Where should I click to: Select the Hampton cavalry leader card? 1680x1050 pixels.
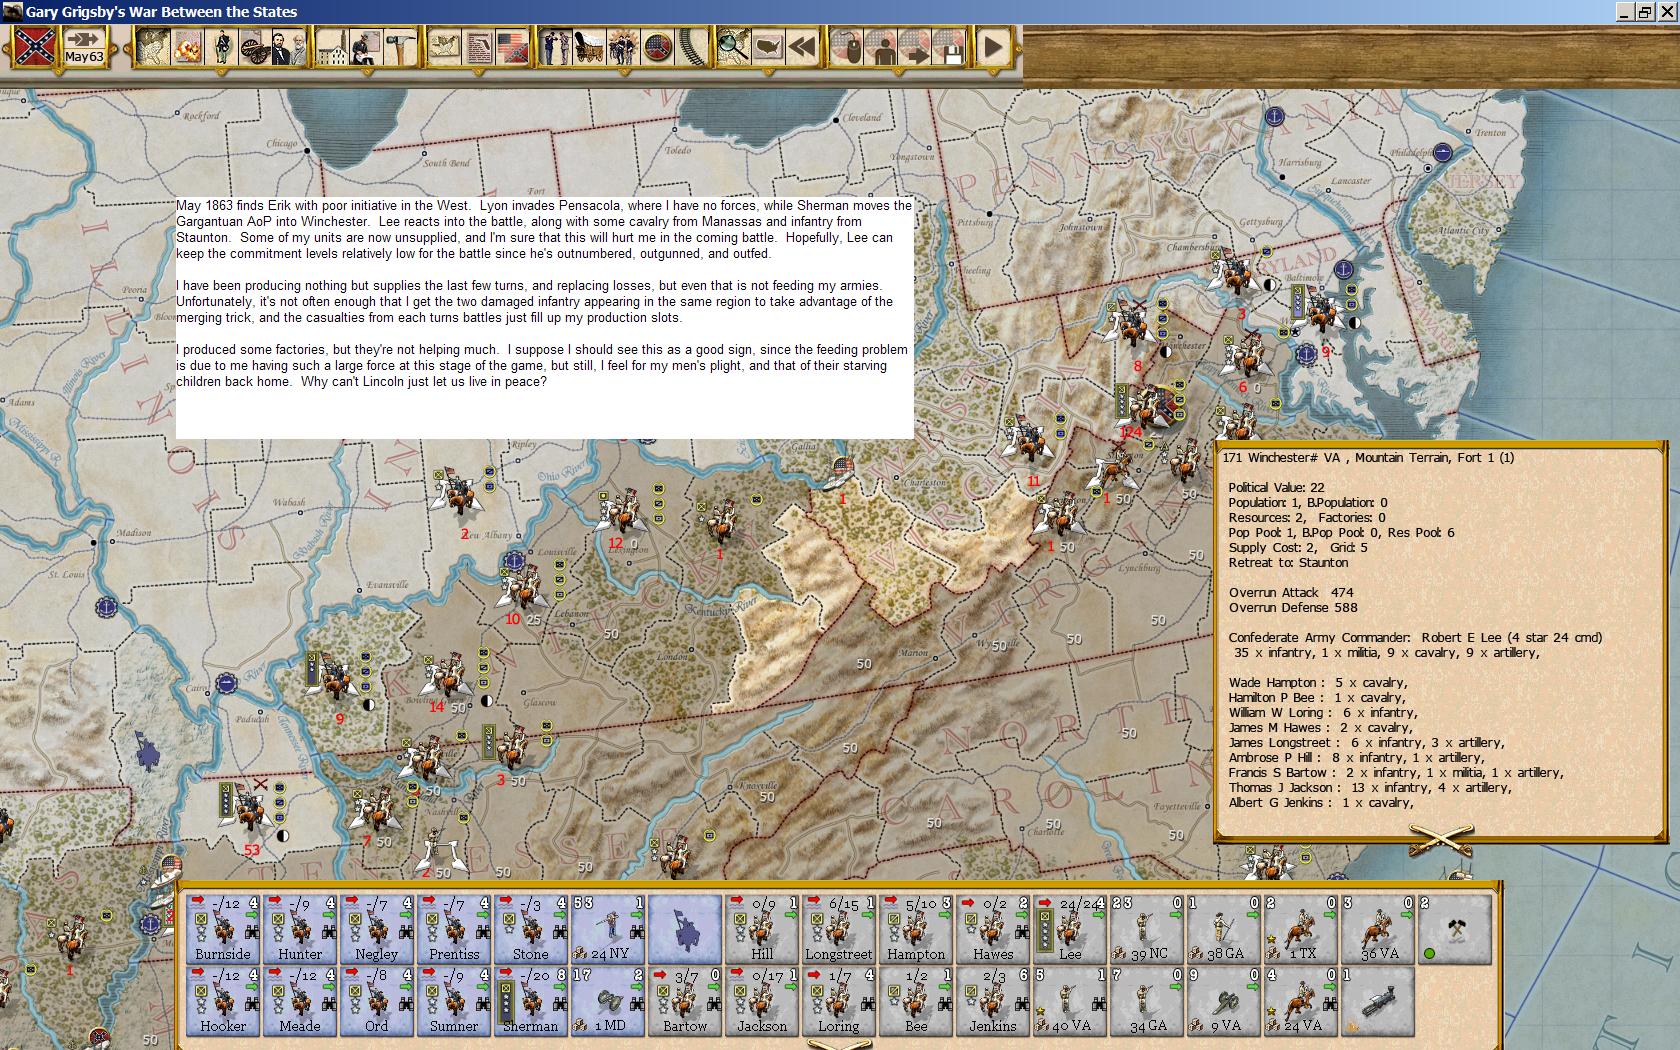[916, 929]
